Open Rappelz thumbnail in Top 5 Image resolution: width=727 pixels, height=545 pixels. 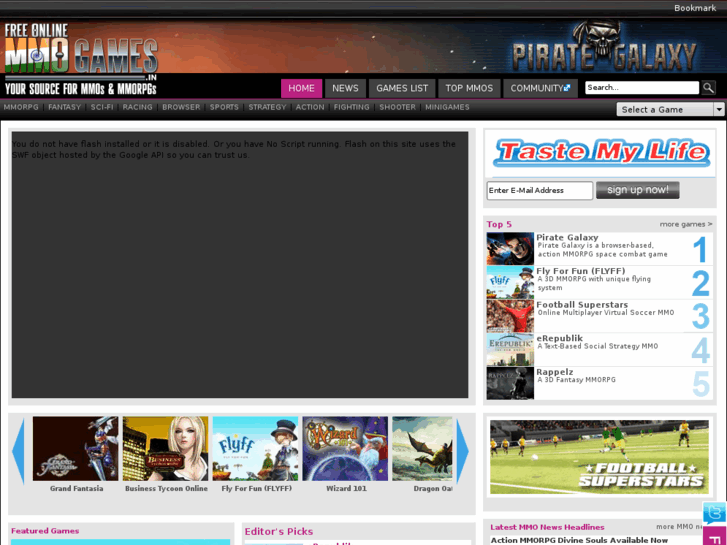510,383
